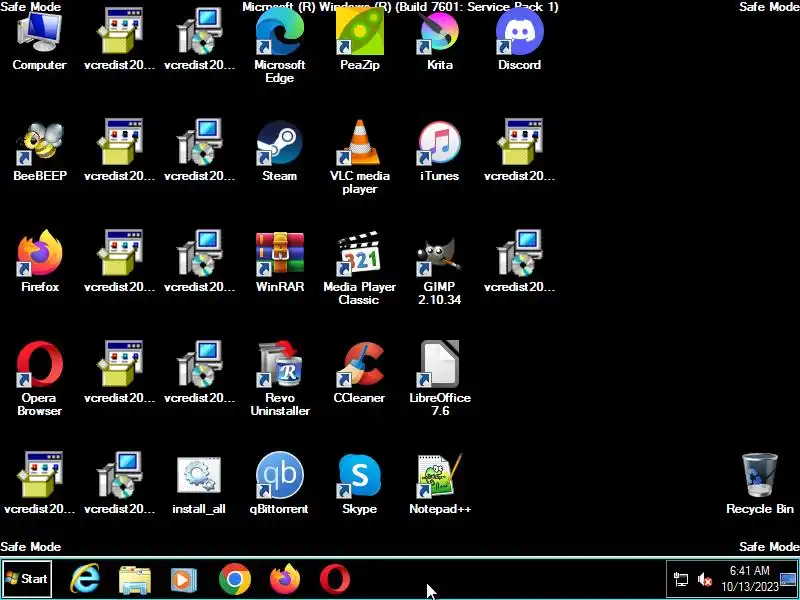Click the network status tray icon
The height and width of the screenshot is (600, 800).
[681, 580]
